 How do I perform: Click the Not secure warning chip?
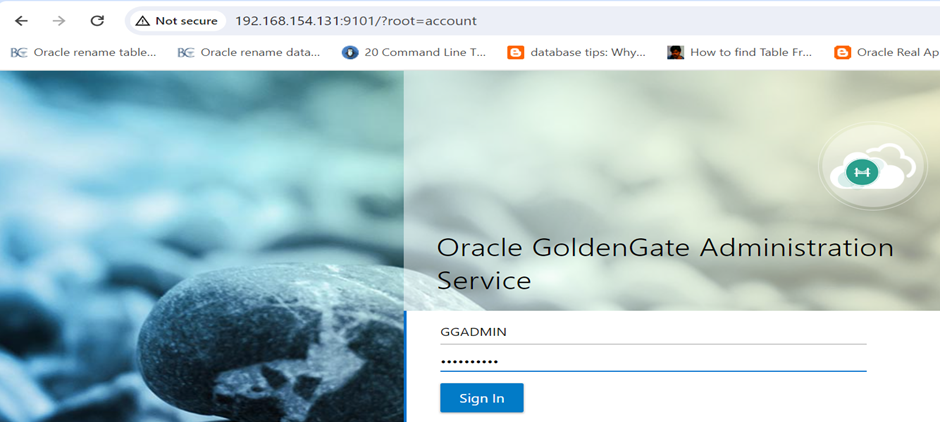pos(177,20)
